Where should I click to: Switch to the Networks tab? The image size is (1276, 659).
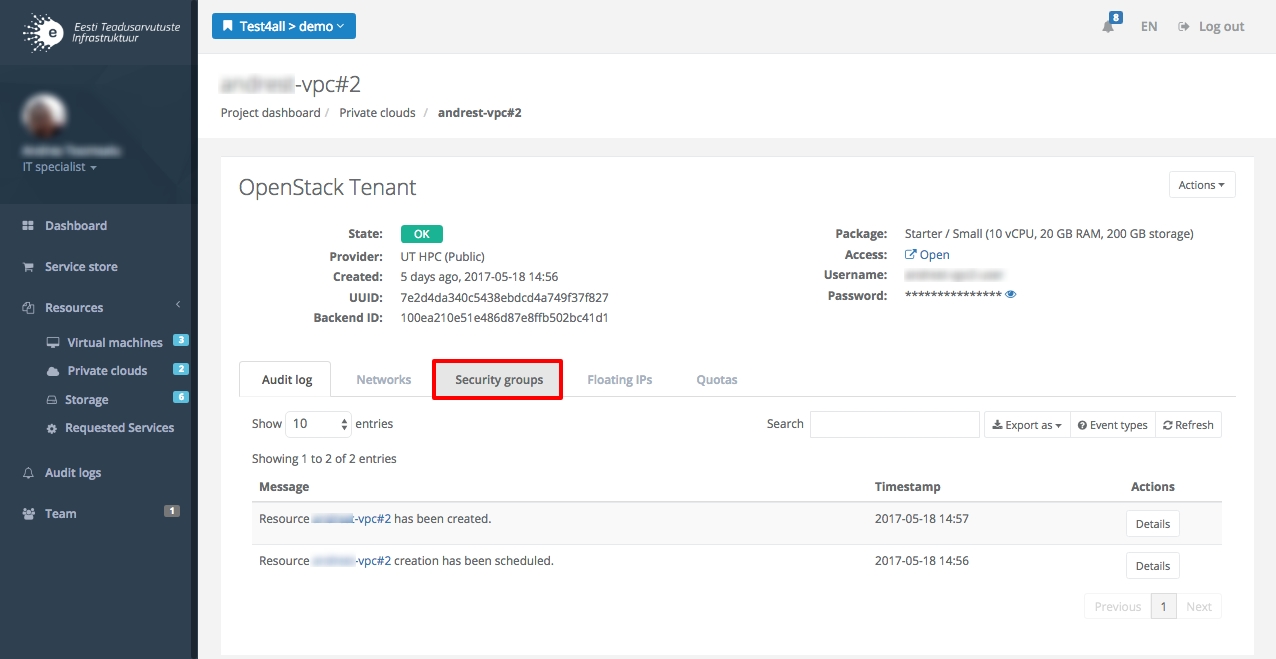coord(384,380)
